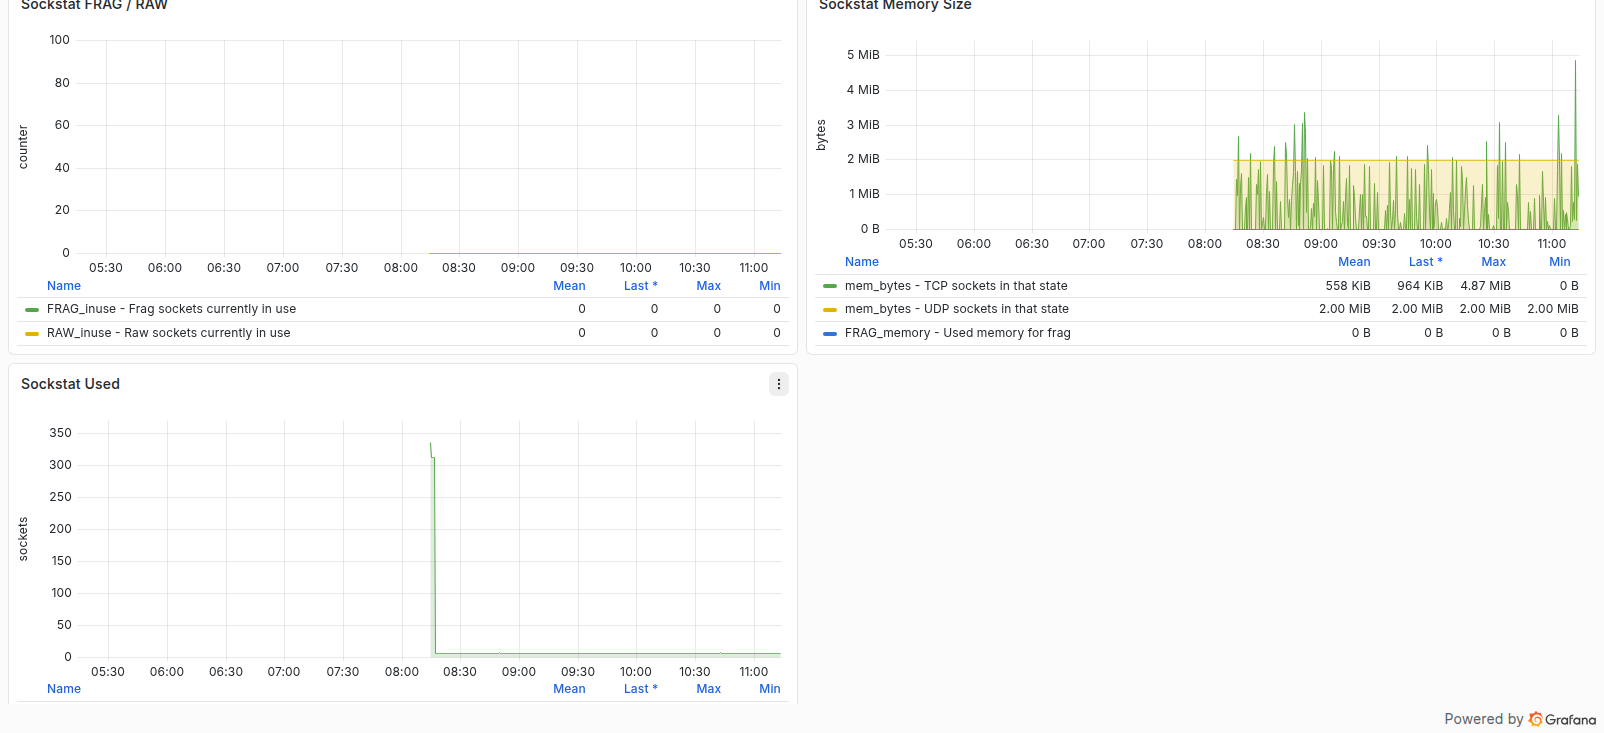Sort FRAG / RAW legend by Max

click(709, 286)
